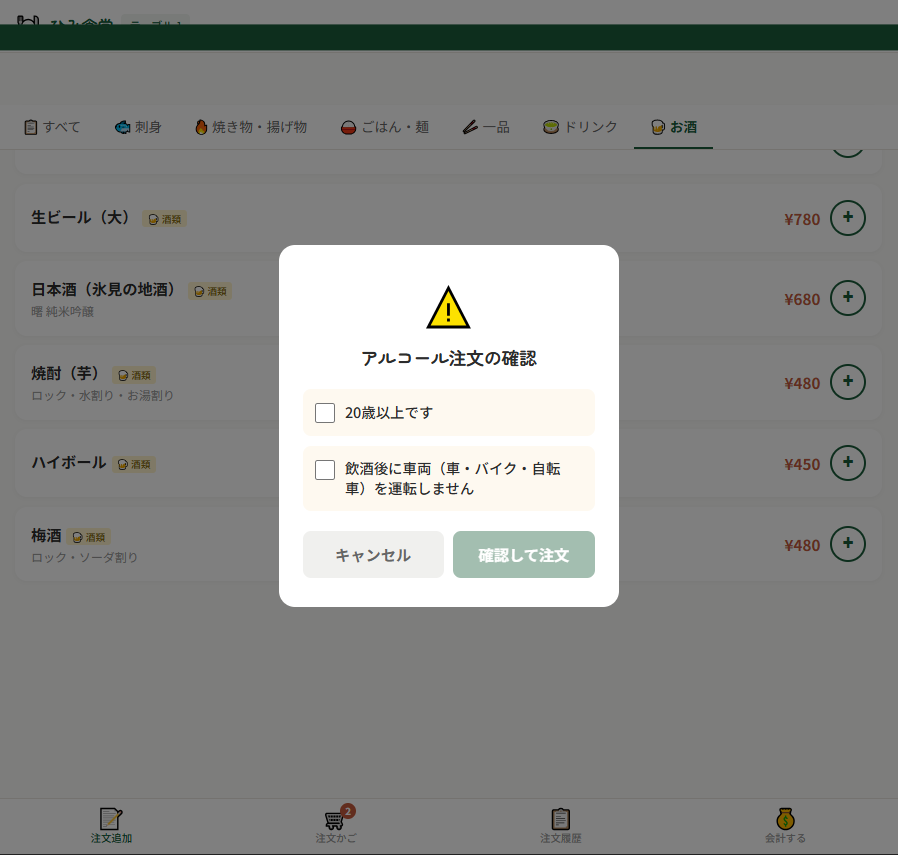Tick the 飲酒後に車両を運転しません checkbox

click(325, 470)
